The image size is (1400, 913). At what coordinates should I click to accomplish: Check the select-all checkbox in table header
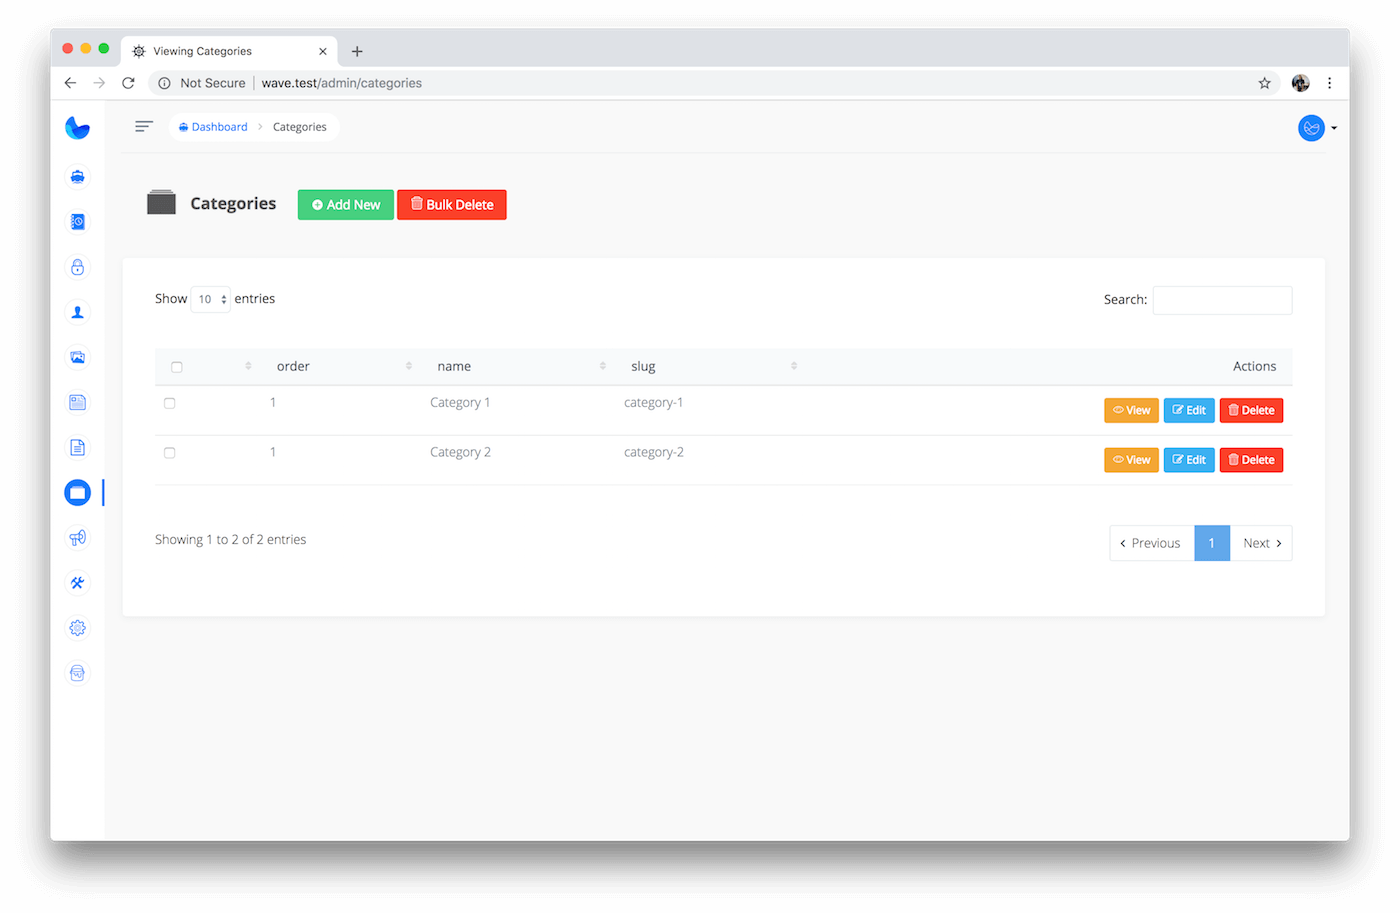[x=177, y=367]
